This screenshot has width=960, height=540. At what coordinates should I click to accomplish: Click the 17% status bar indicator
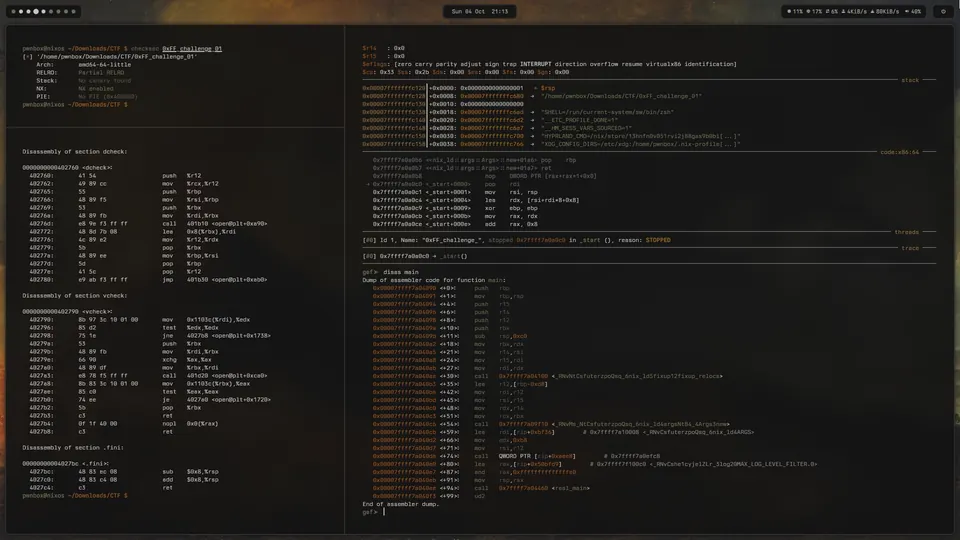point(814,12)
